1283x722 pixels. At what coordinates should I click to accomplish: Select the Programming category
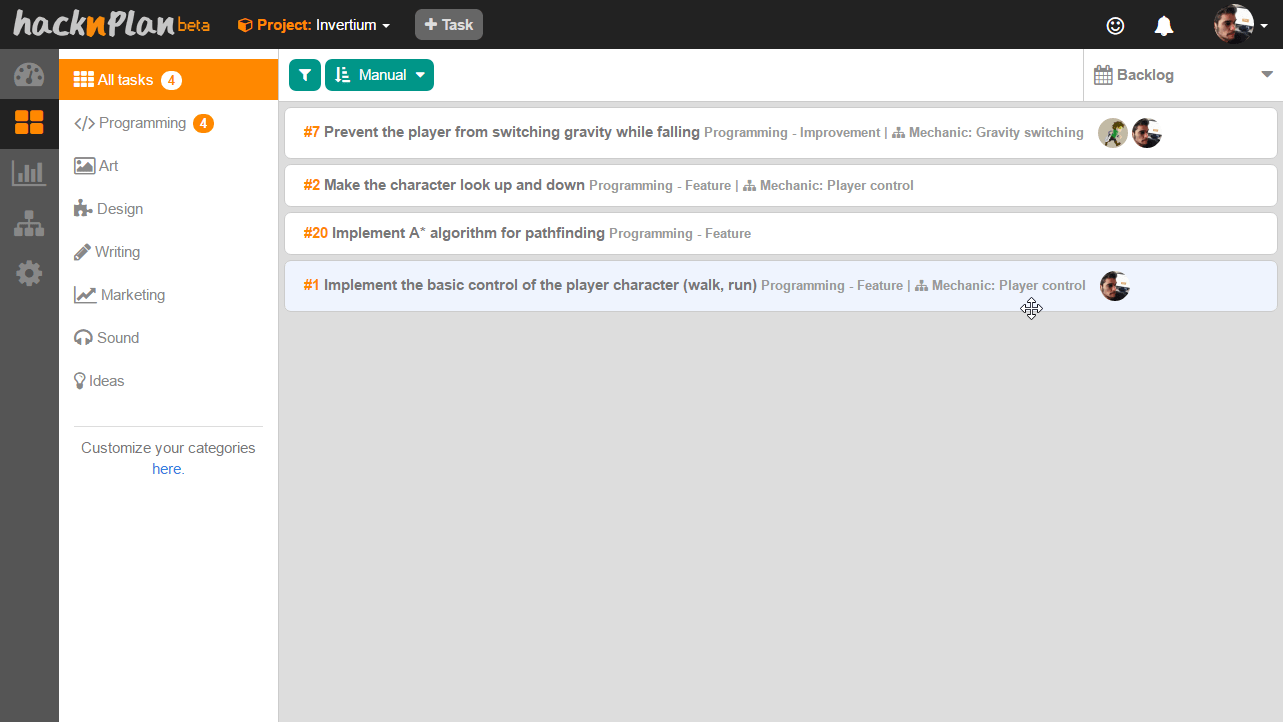142,123
